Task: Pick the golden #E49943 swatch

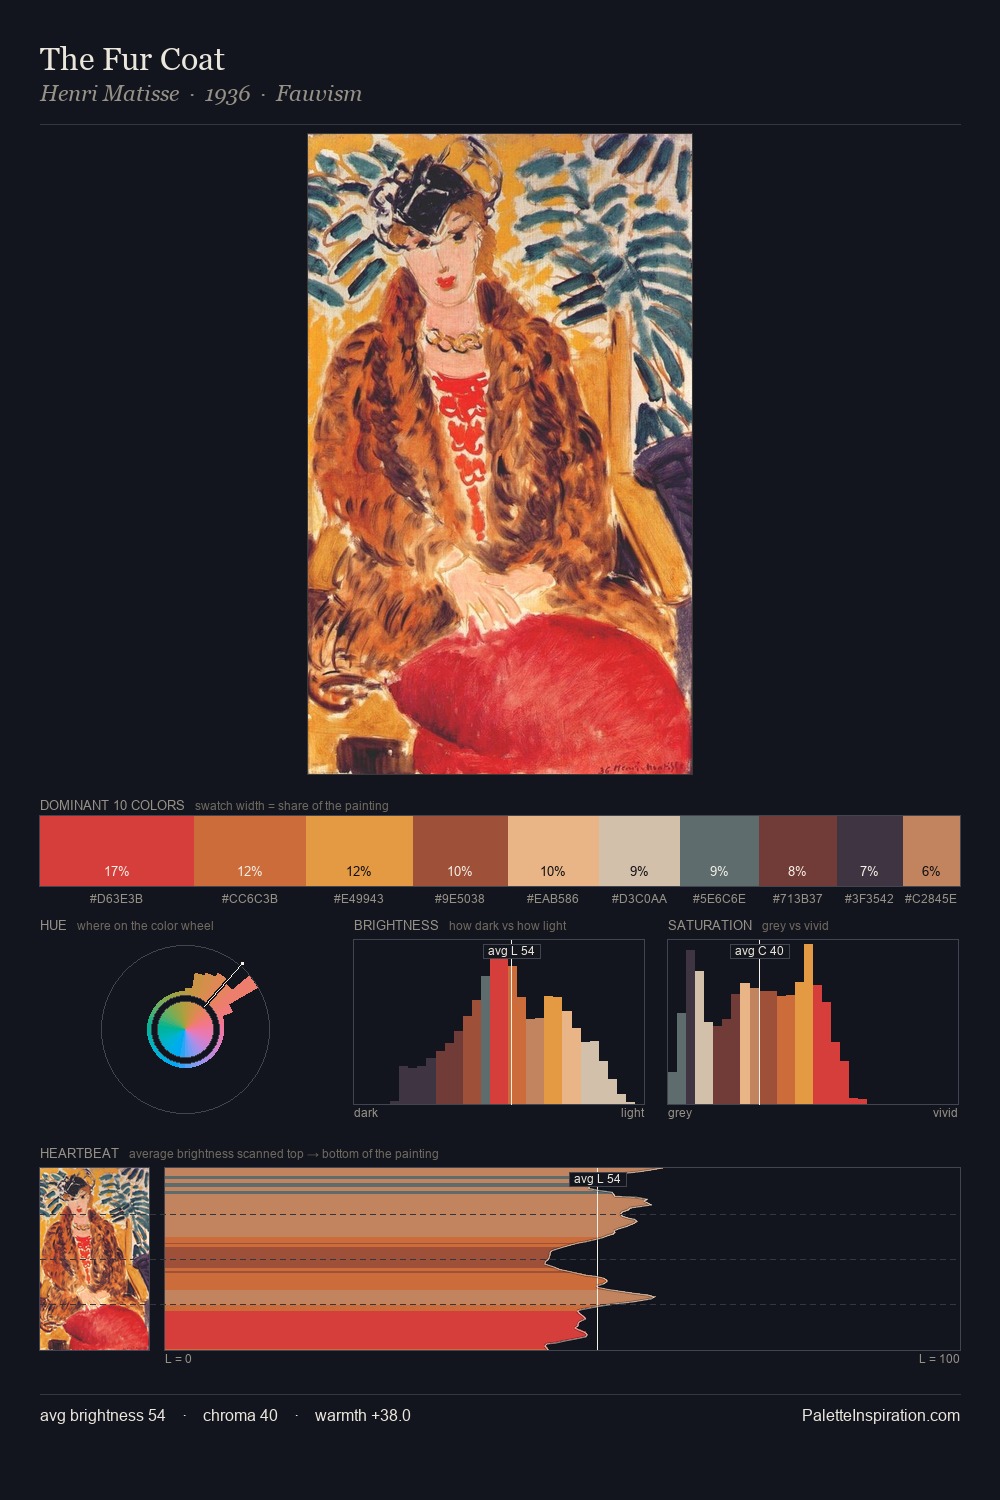Action: point(359,851)
